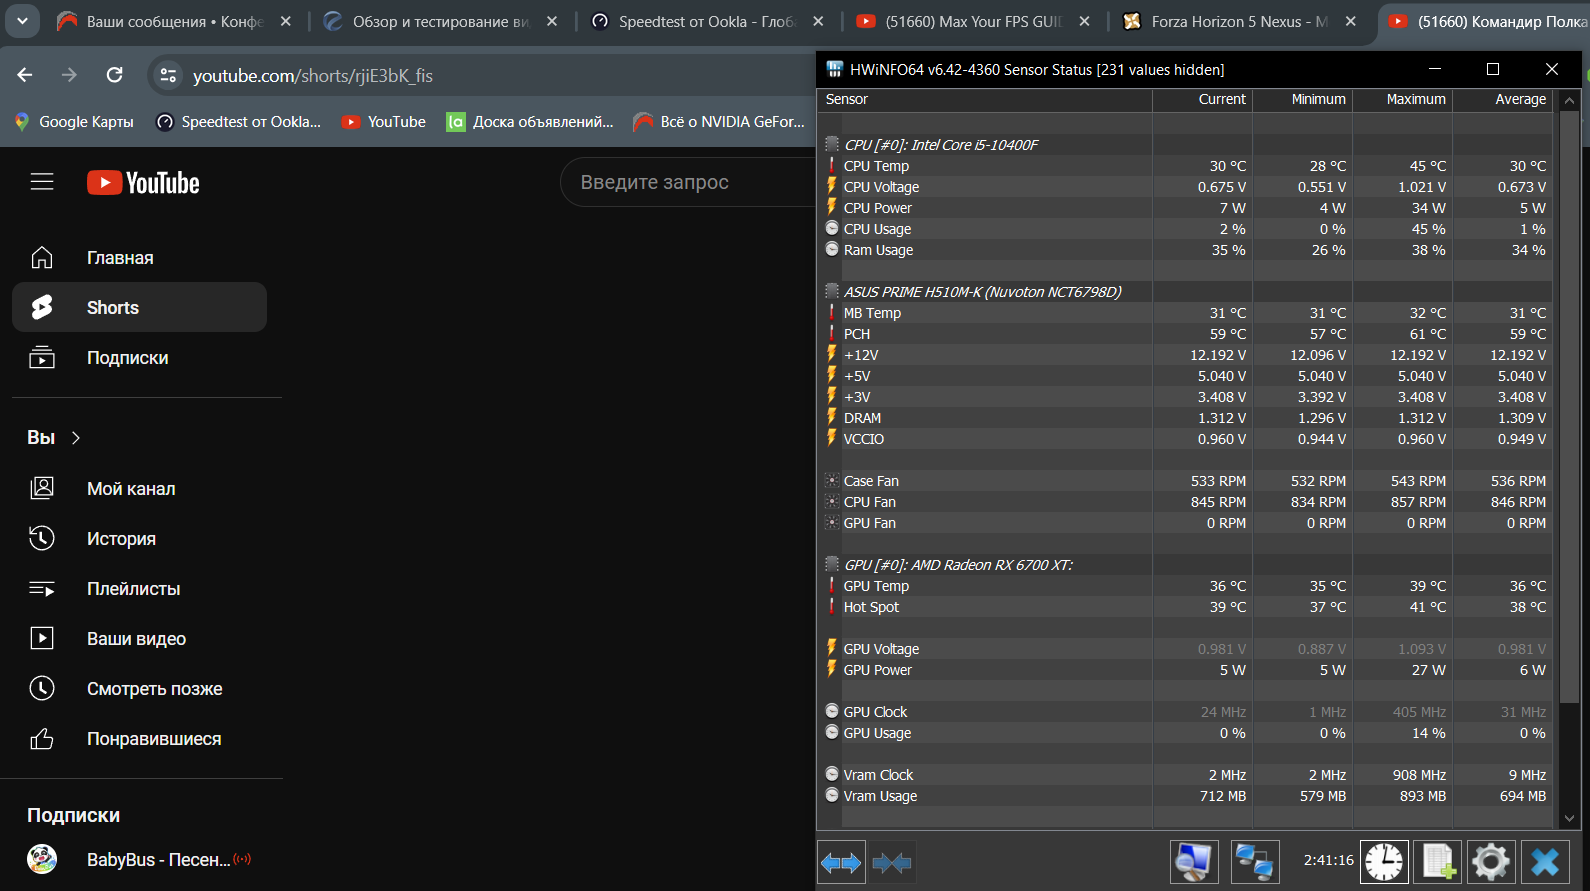
Task: Select the Ram Usage sensor row
Action: point(1185,250)
